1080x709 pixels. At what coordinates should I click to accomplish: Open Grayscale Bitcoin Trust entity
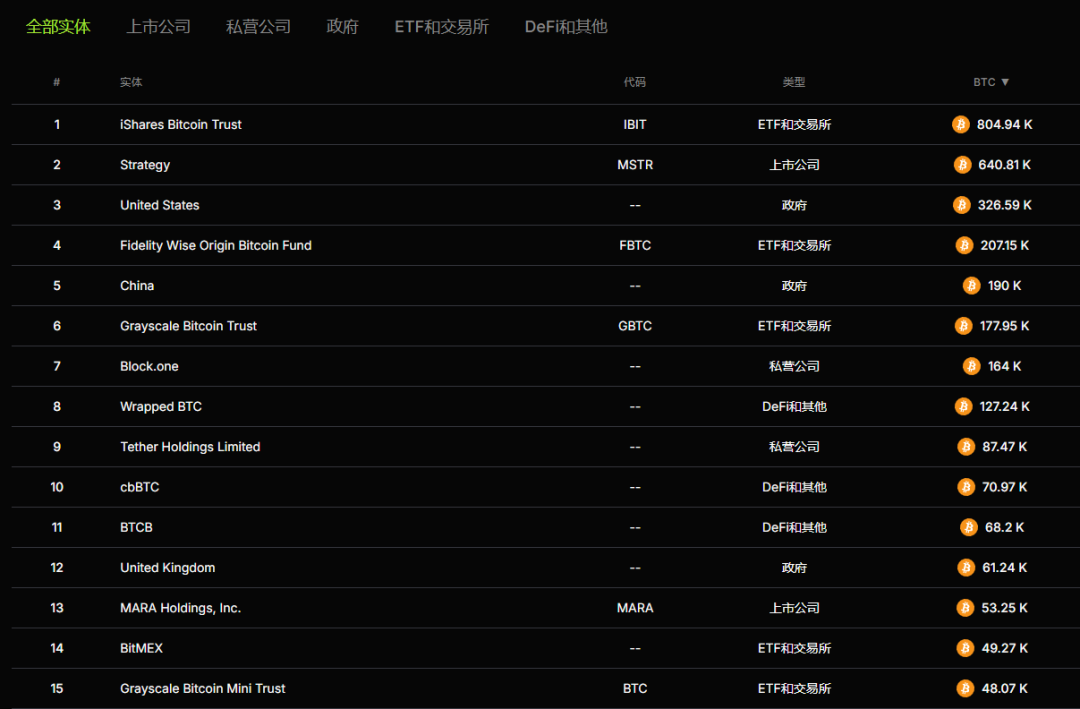click(188, 326)
